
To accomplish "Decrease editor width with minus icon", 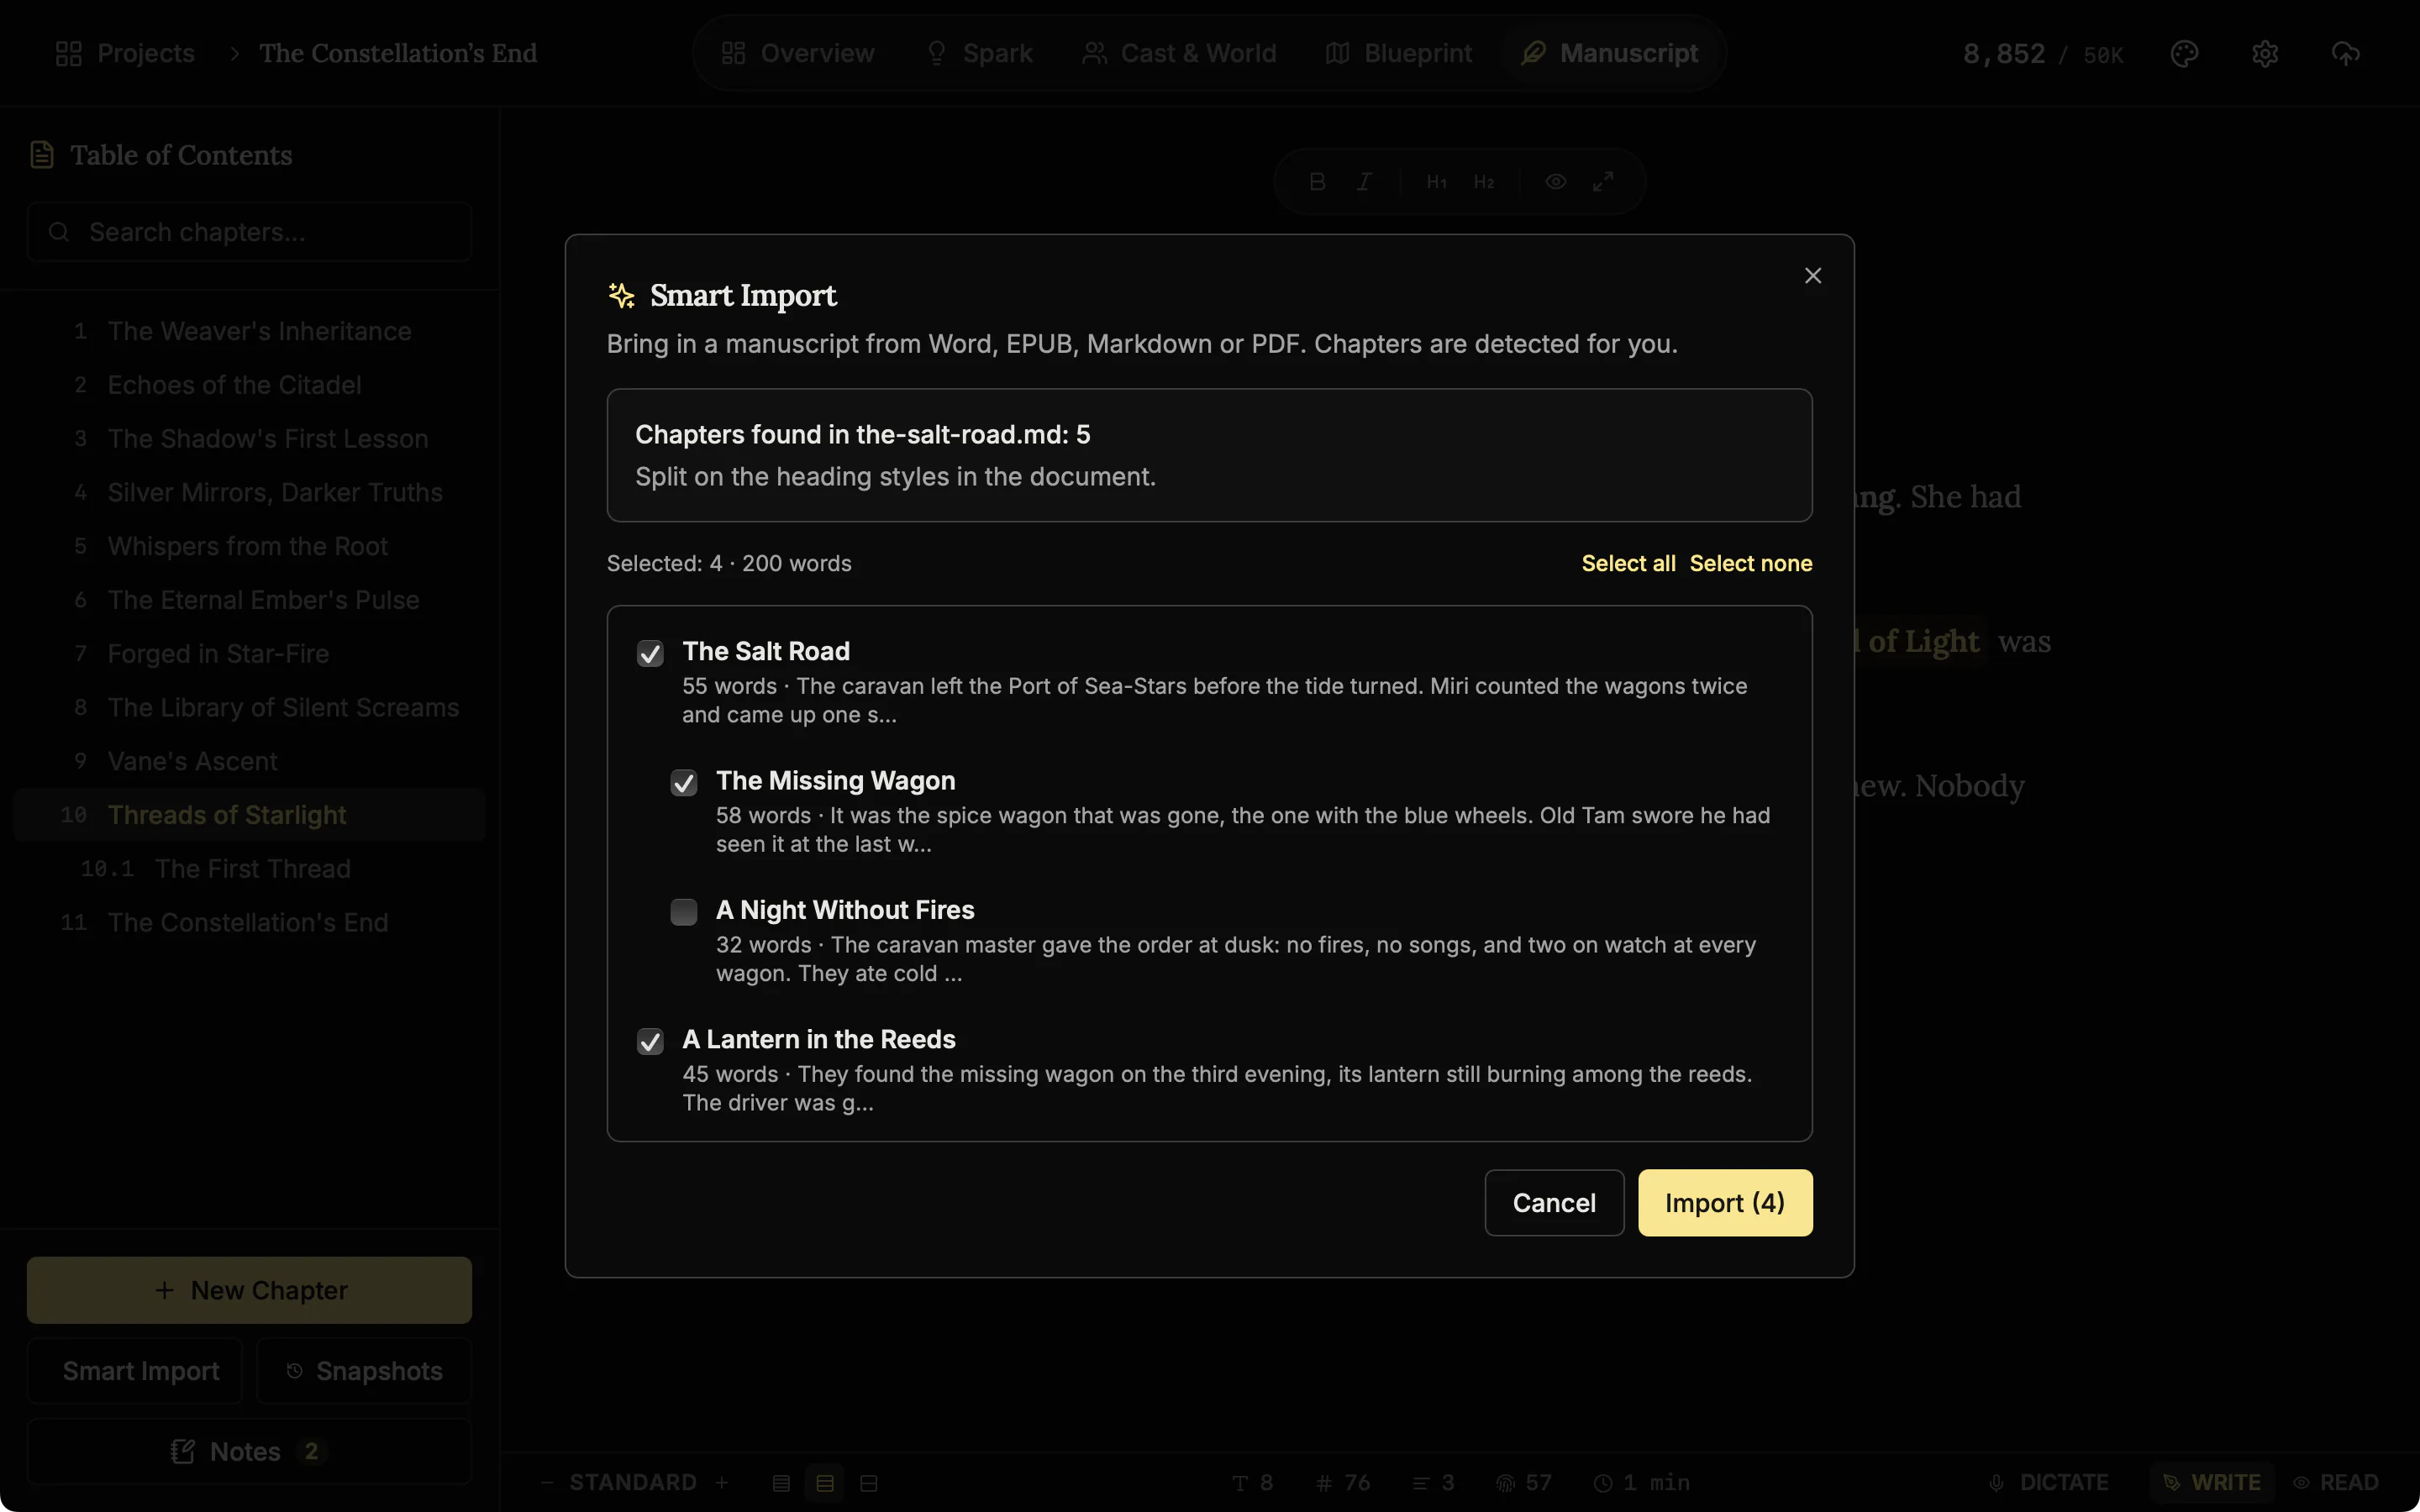I will pyautogui.click(x=546, y=1482).
